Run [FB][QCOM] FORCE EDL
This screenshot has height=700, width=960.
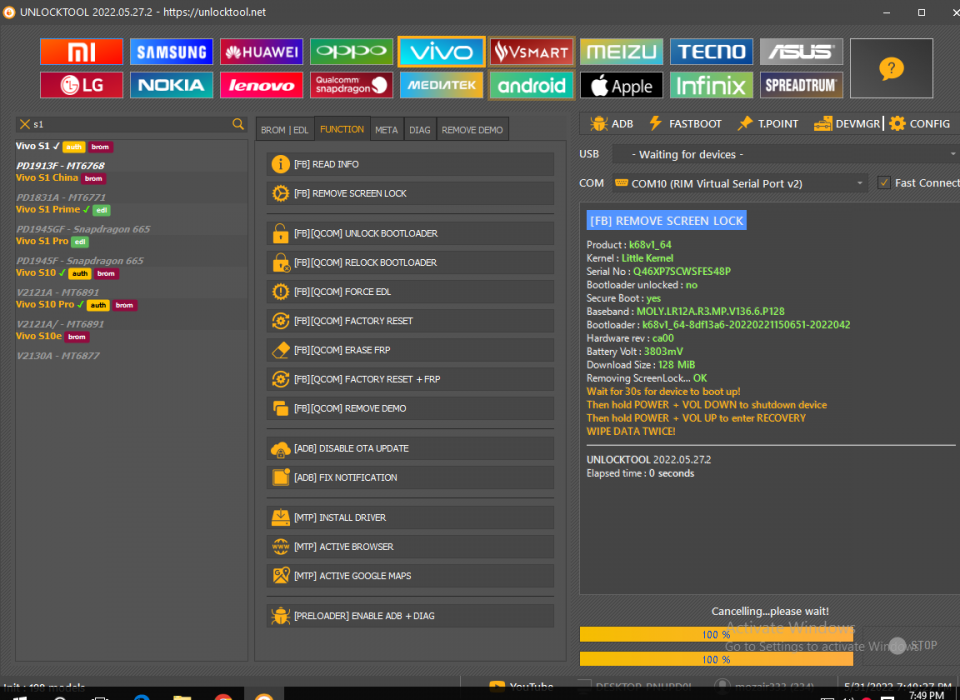(410, 292)
